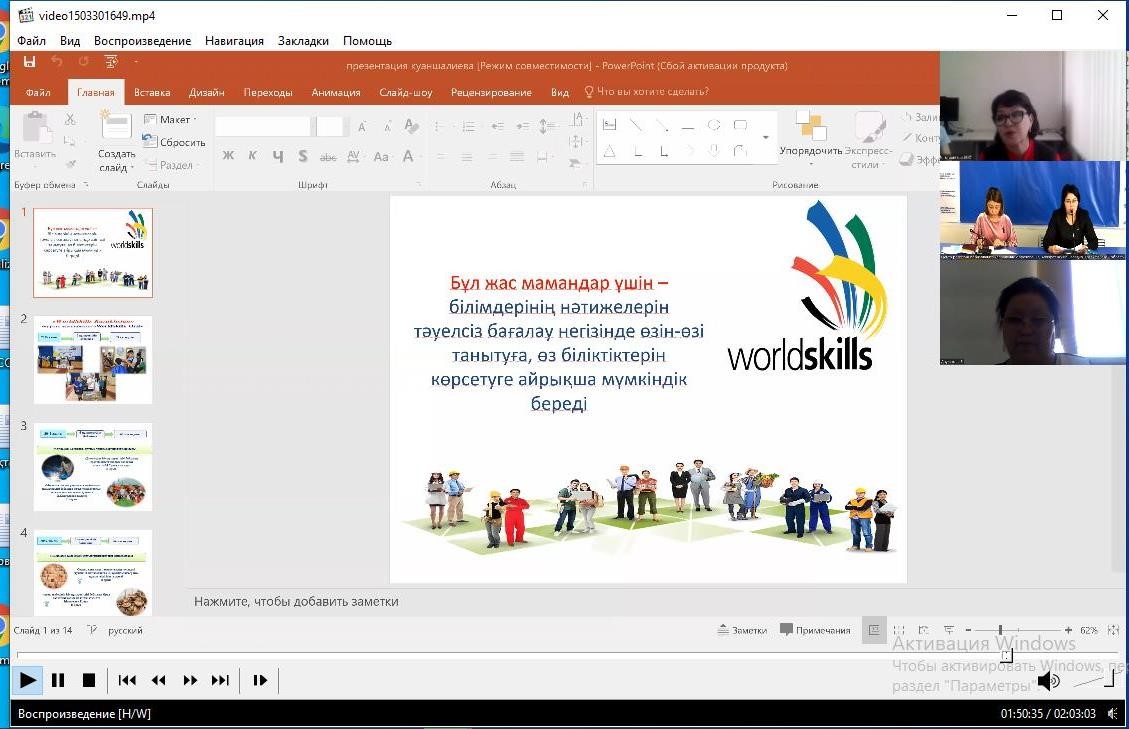Click the Сбросить reset button
1129x729 pixels.
tap(174, 142)
